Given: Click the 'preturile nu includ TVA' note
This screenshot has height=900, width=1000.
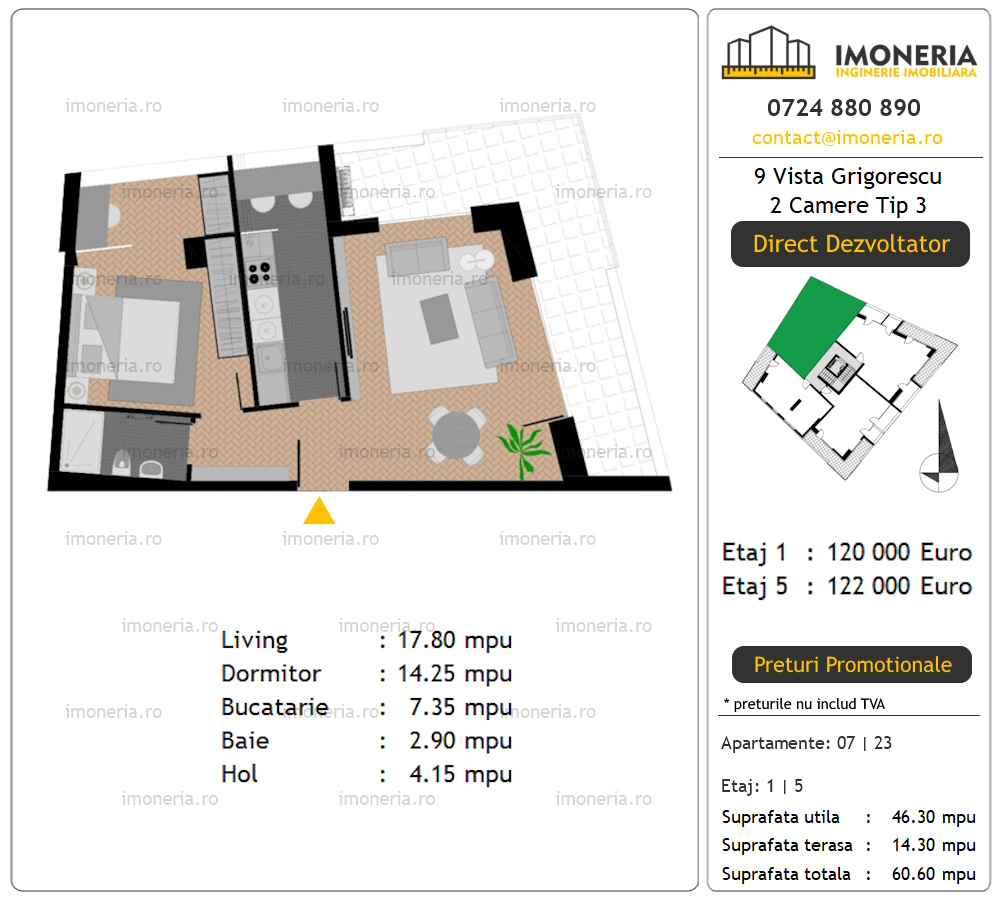Looking at the screenshot, I should tap(804, 704).
